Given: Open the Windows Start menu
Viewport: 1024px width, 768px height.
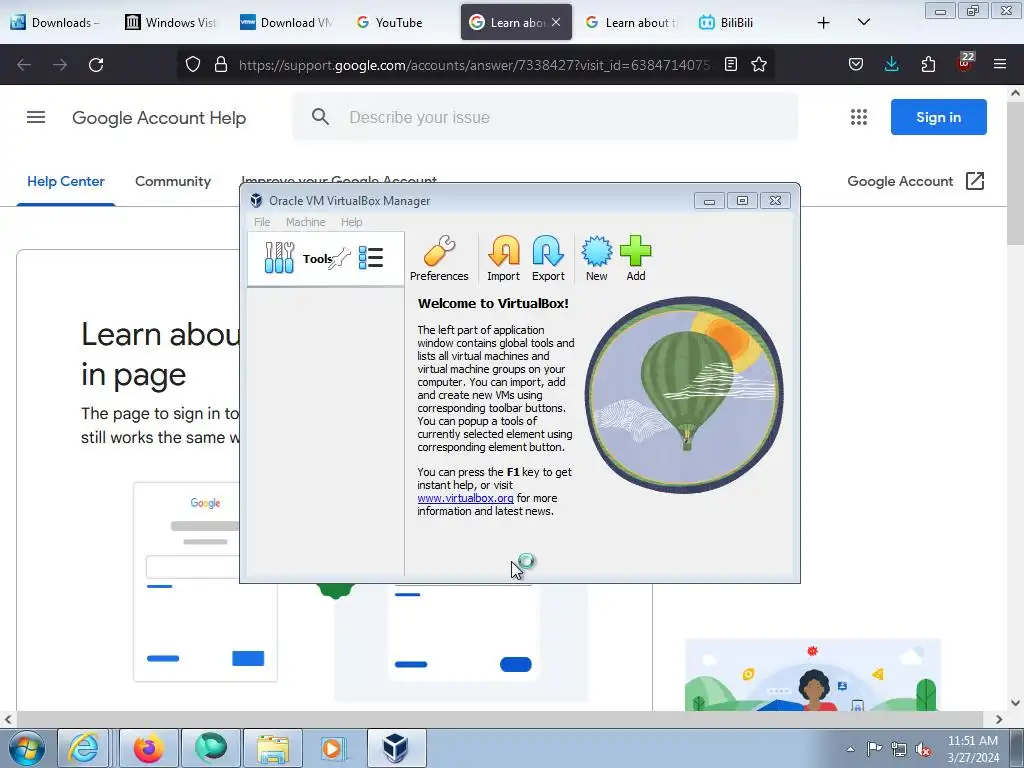Looking at the screenshot, I should point(25,748).
